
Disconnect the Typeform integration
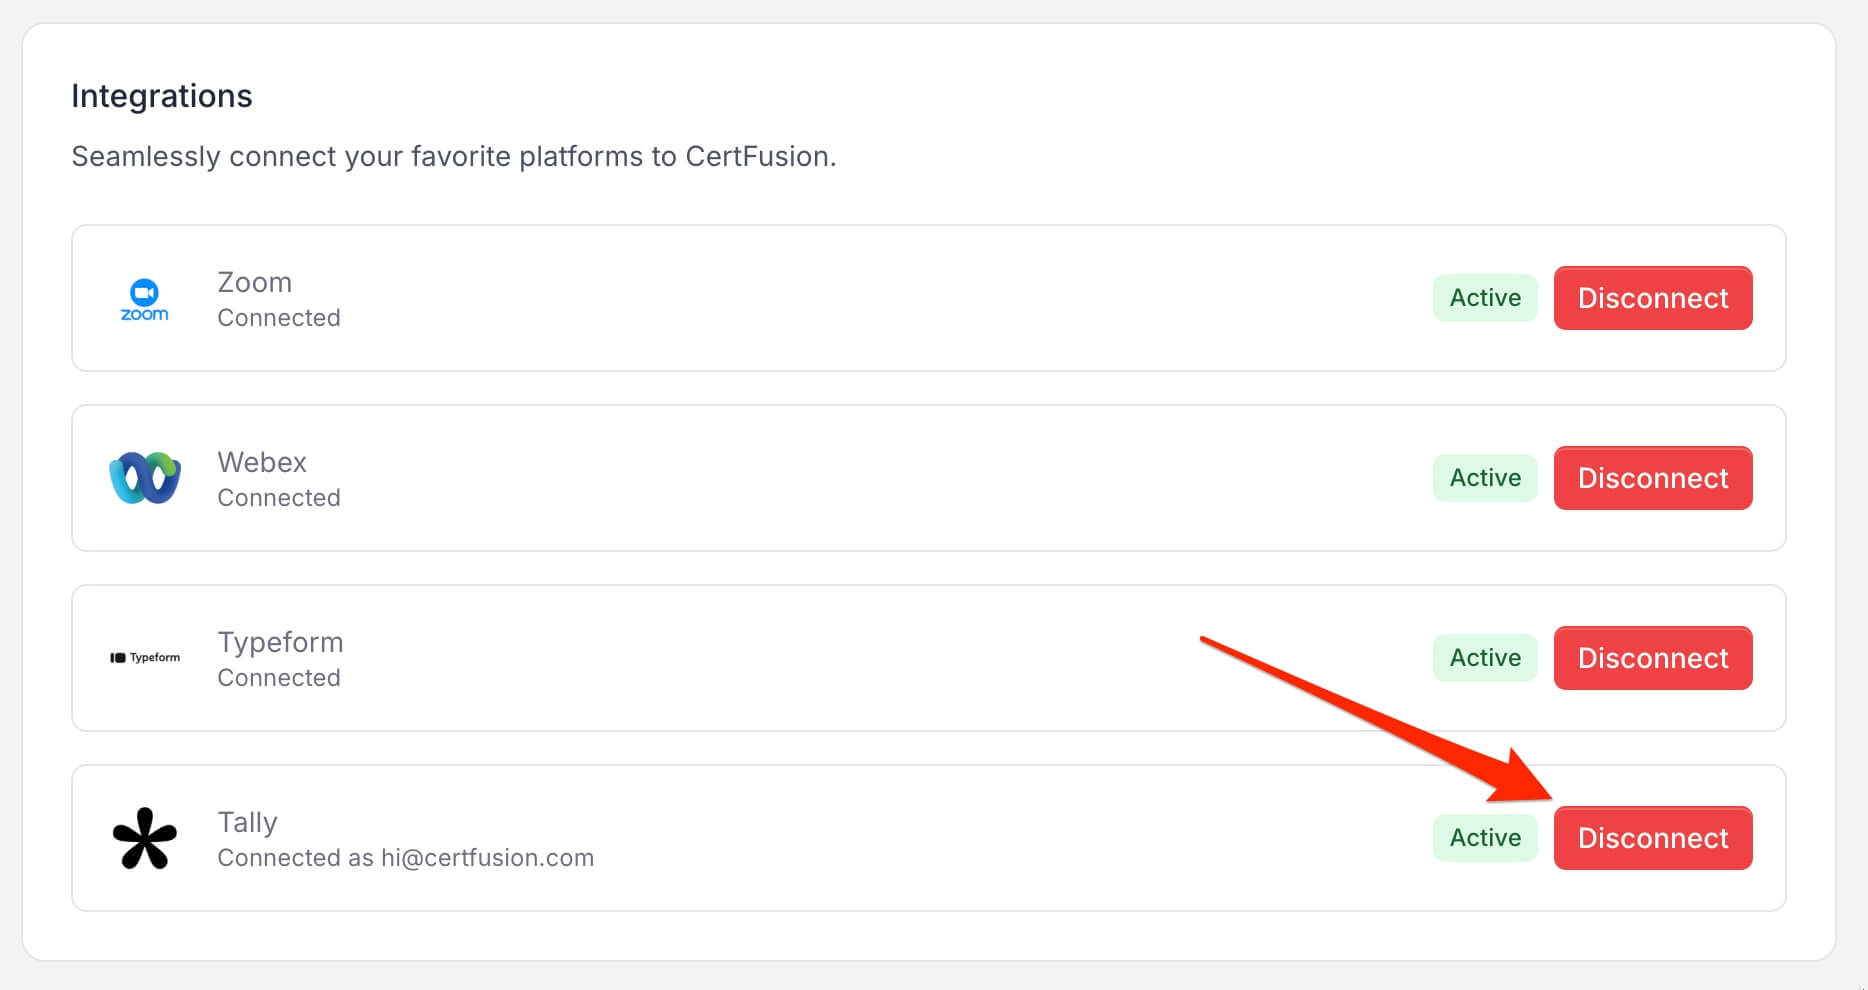[1652, 658]
